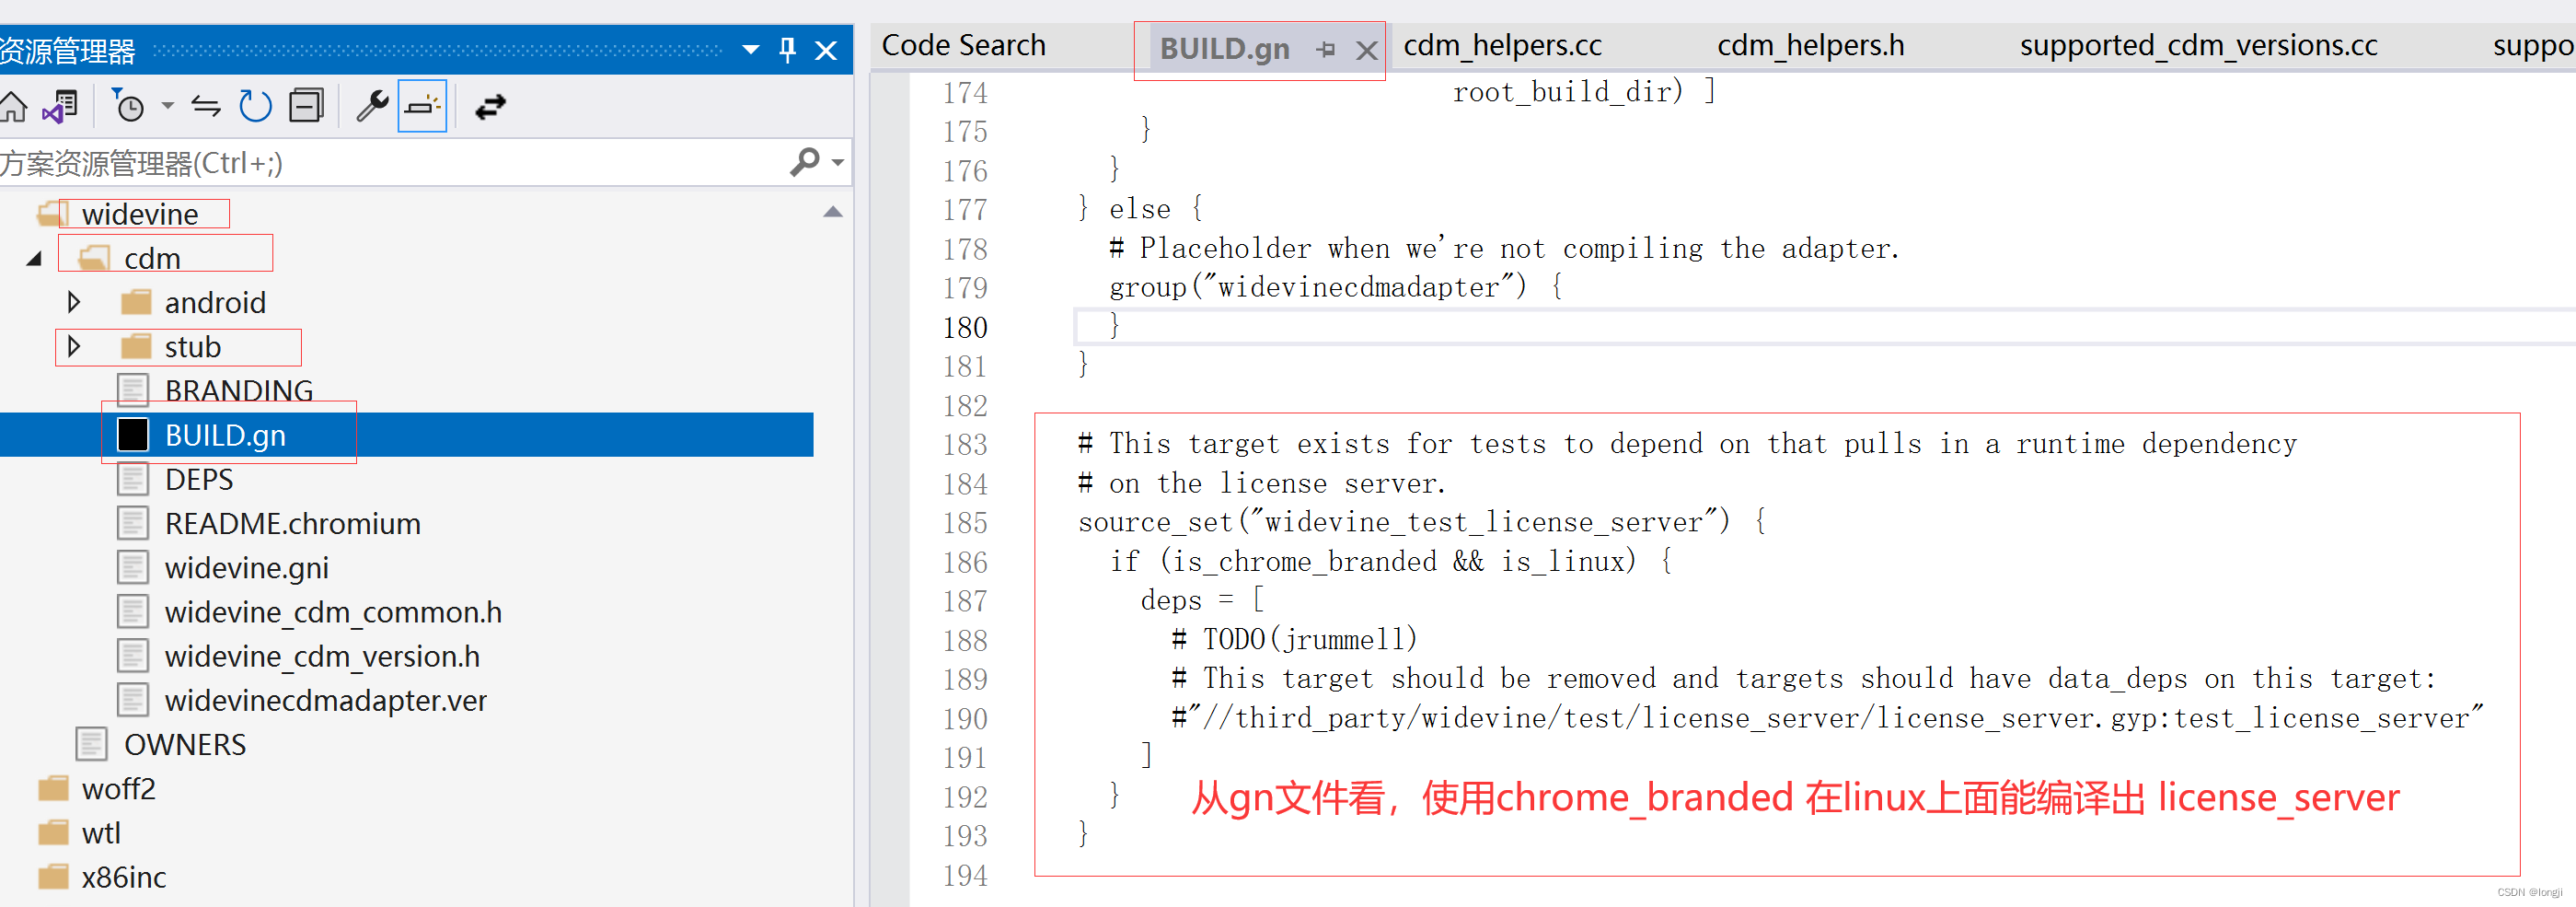The width and height of the screenshot is (2576, 907).
Task: Open widevine_cdm_common.h
Action: (333, 611)
